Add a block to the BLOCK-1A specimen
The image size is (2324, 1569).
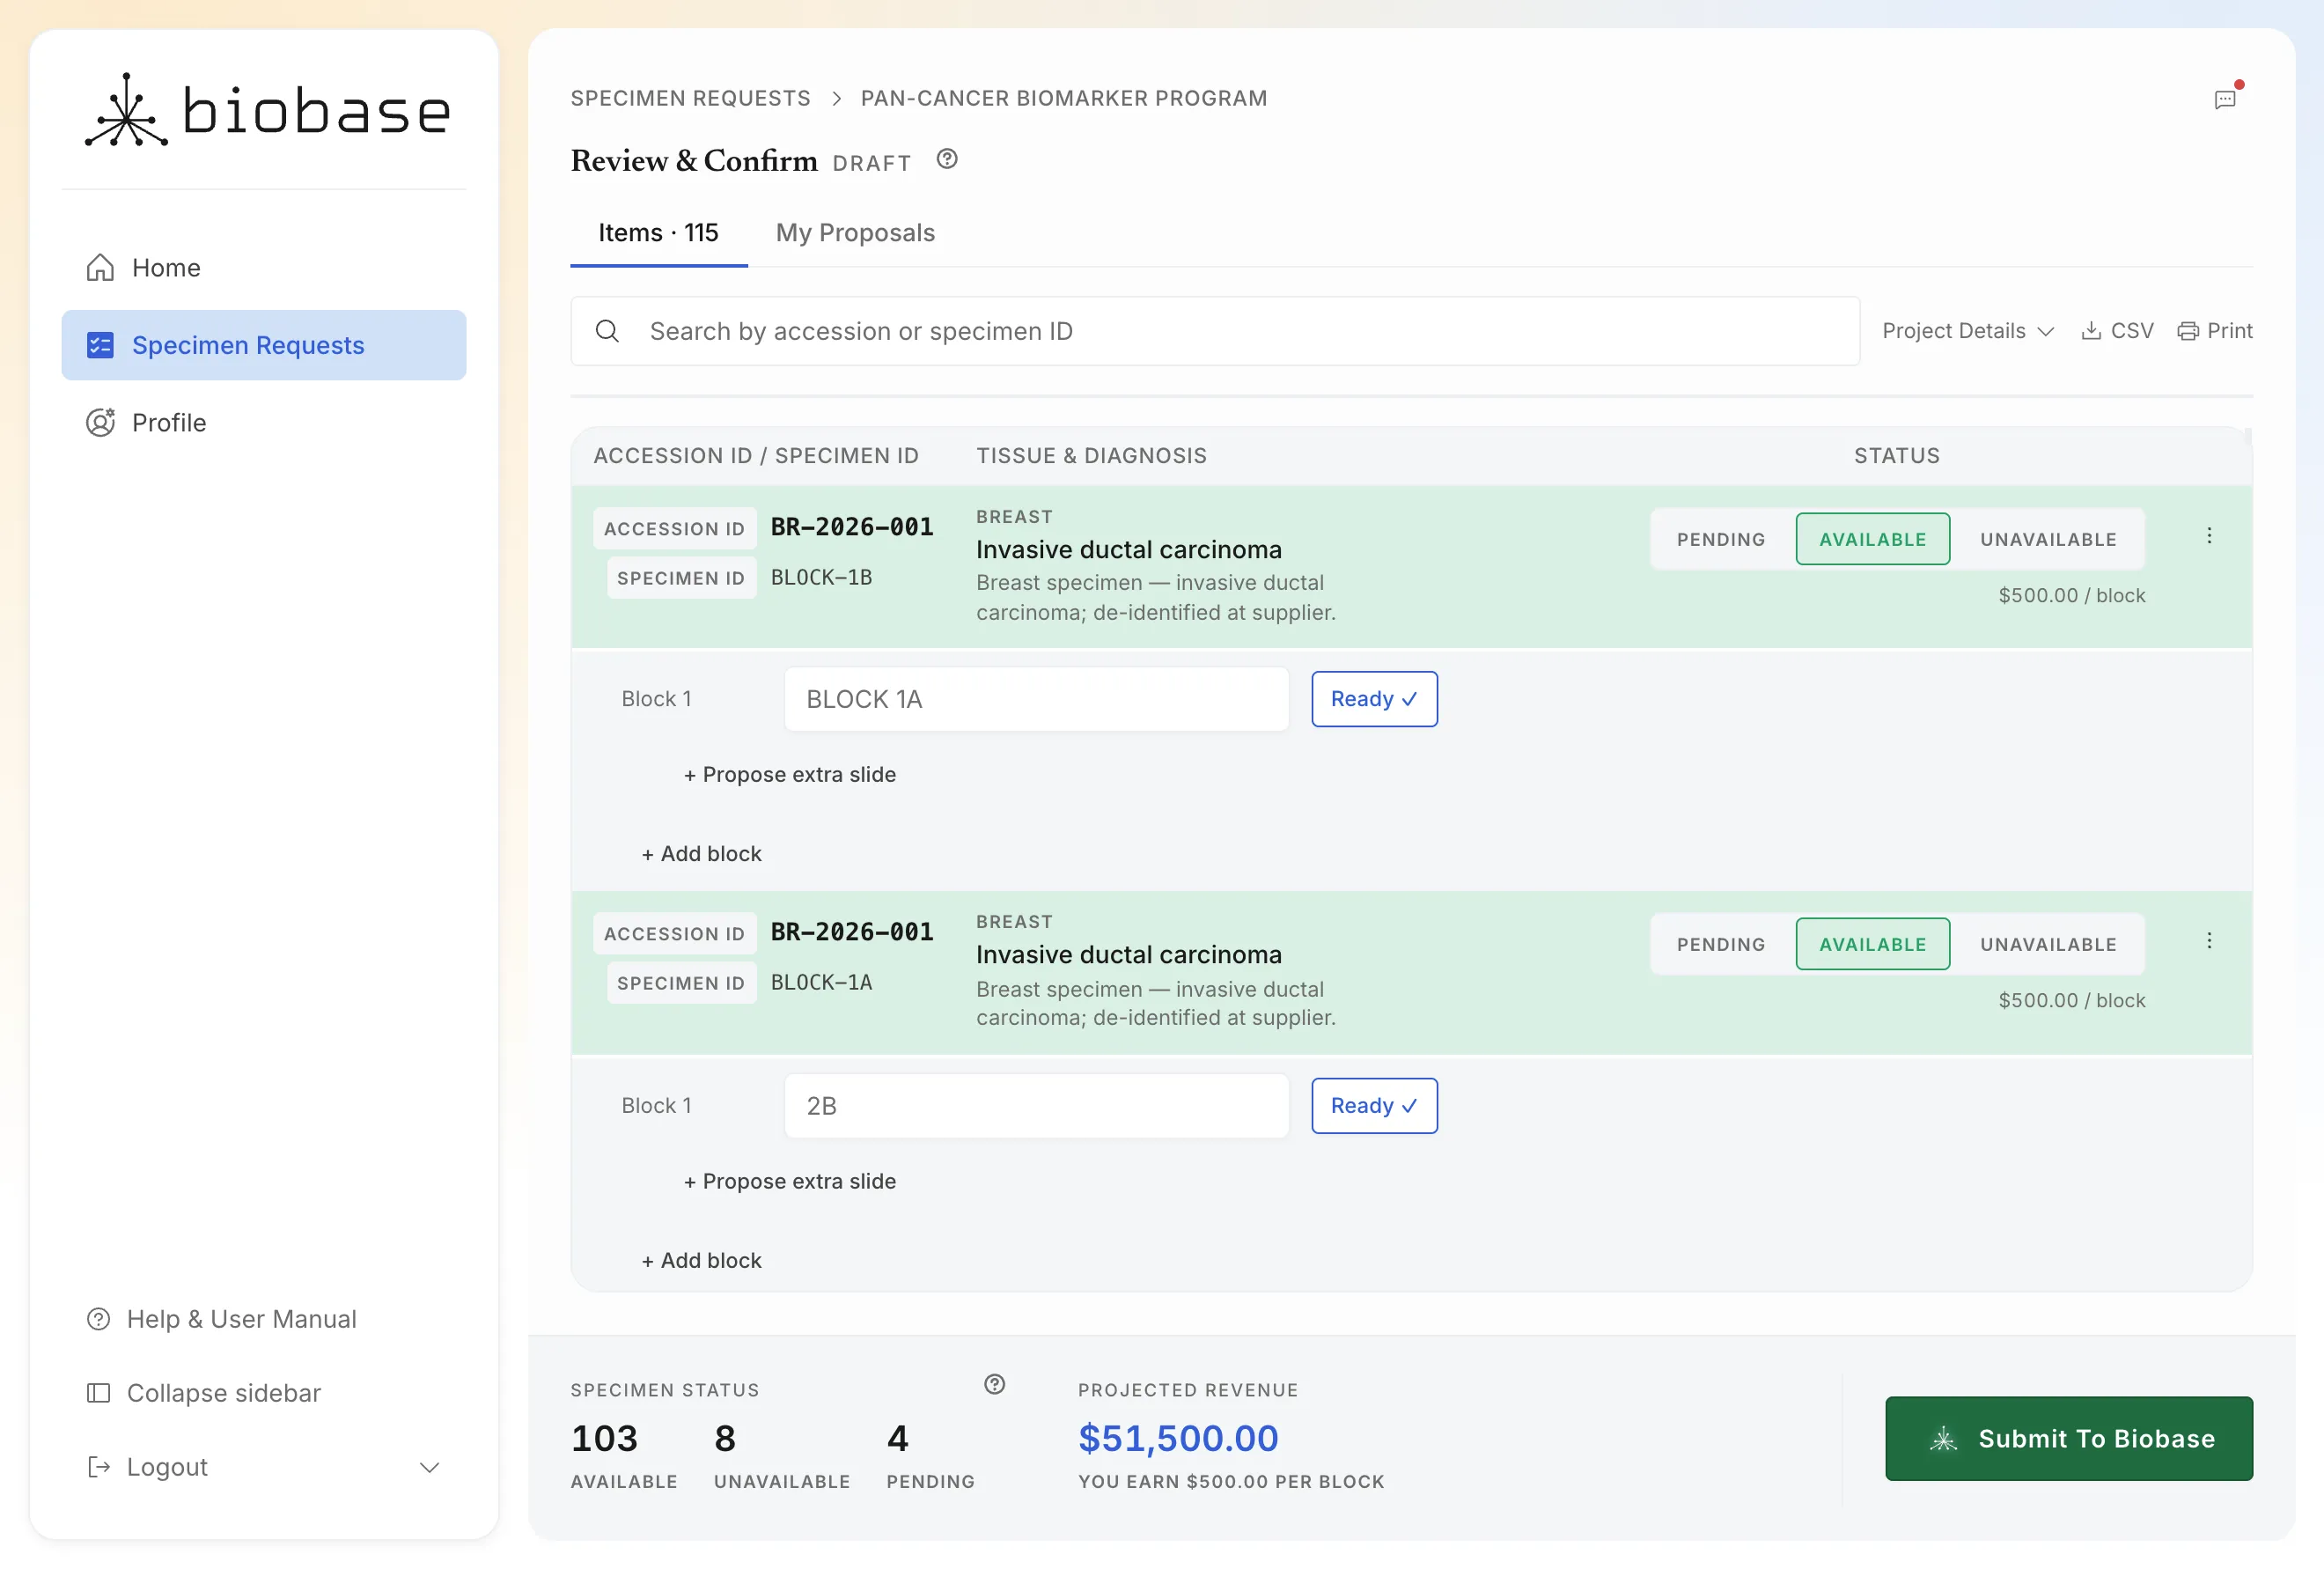[x=701, y=1261]
